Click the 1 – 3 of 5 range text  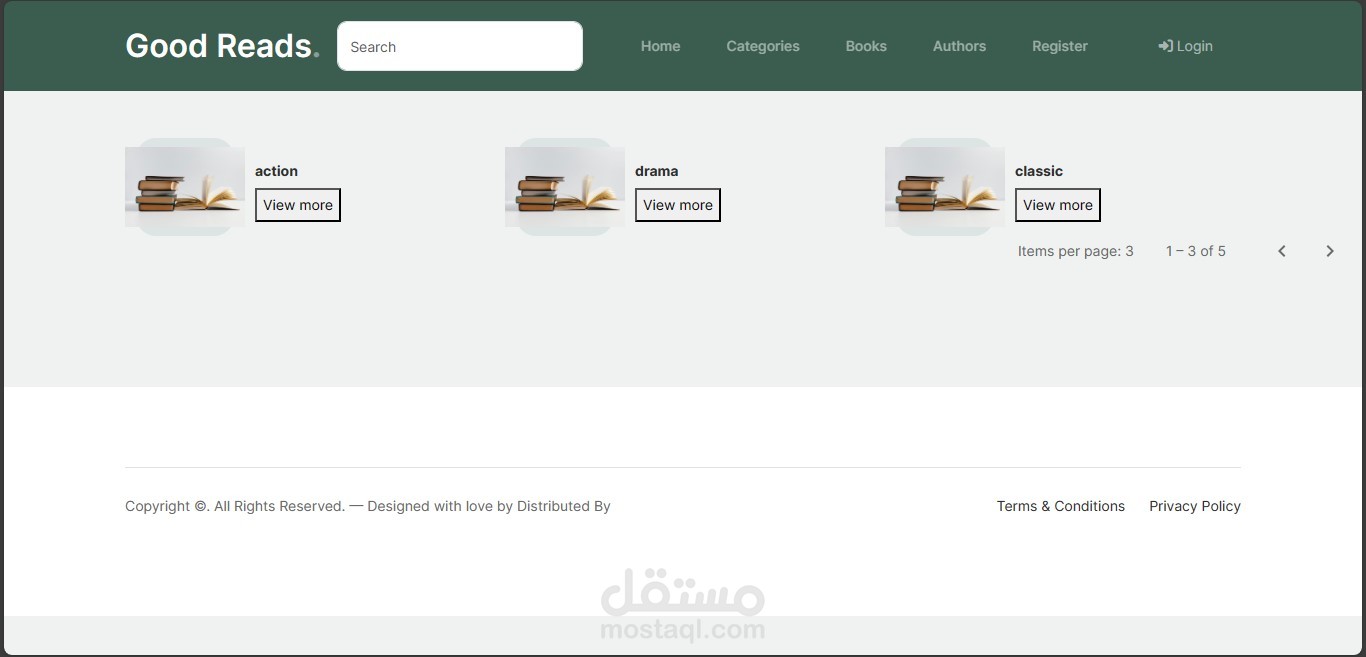tap(1196, 251)
